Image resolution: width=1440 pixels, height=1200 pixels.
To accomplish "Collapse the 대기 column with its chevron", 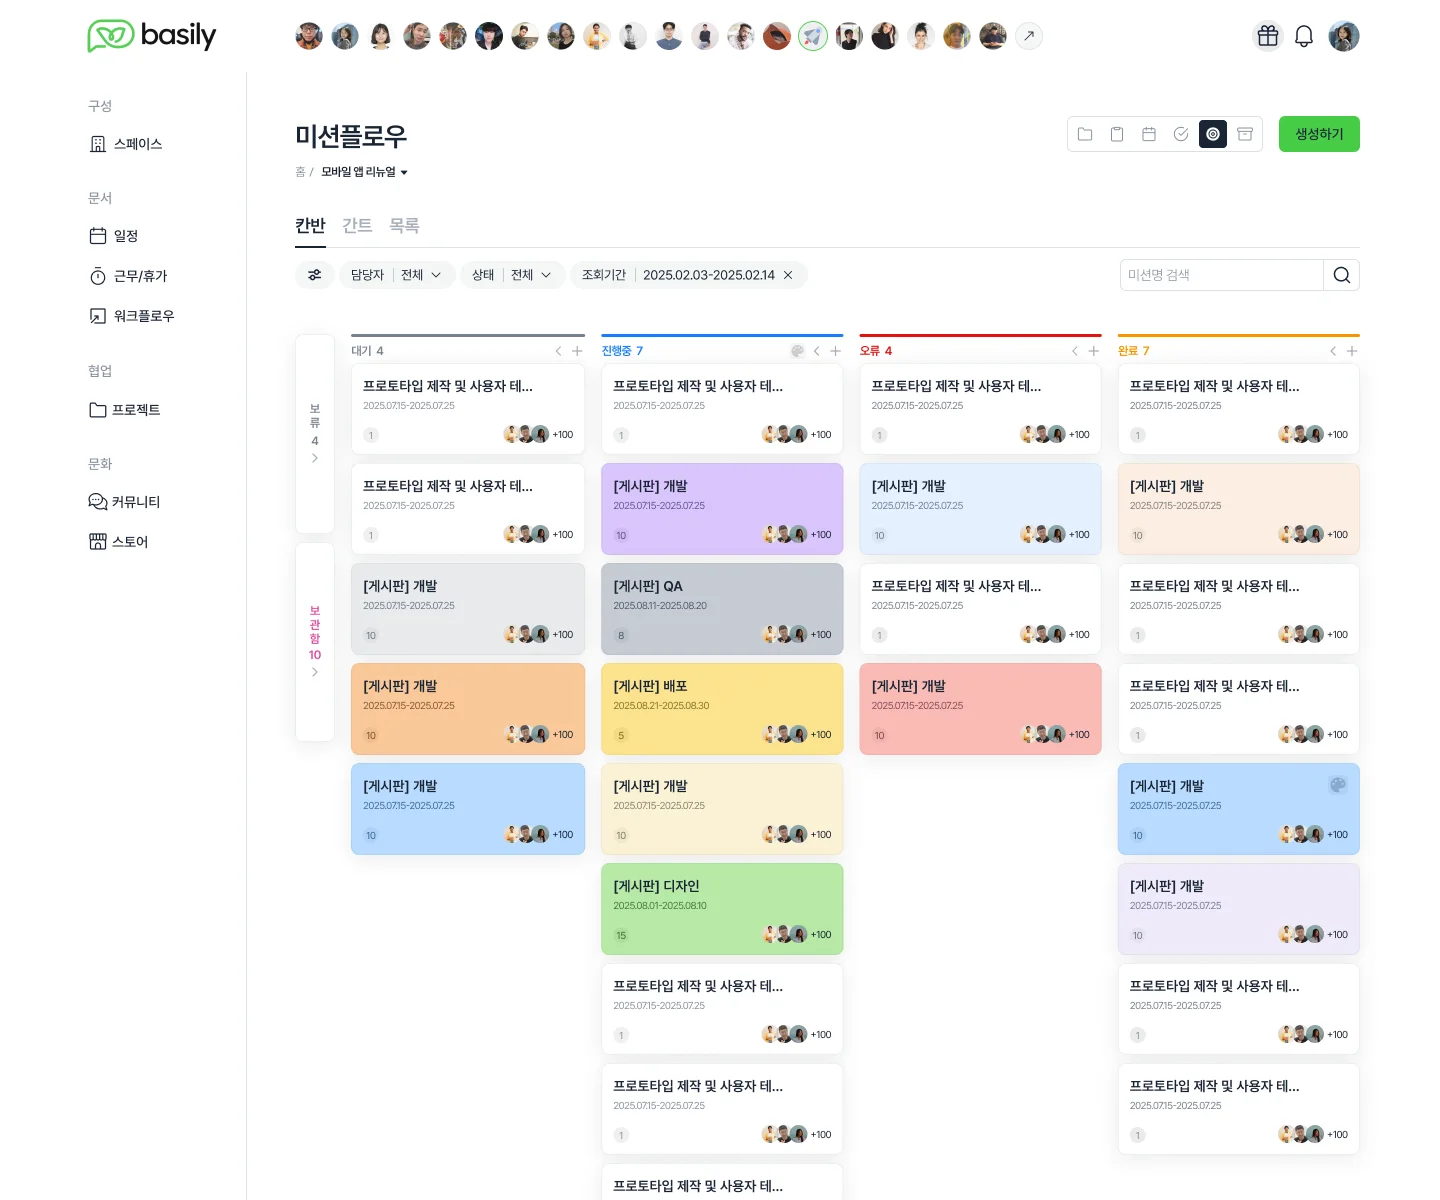I will coord(558,351).
